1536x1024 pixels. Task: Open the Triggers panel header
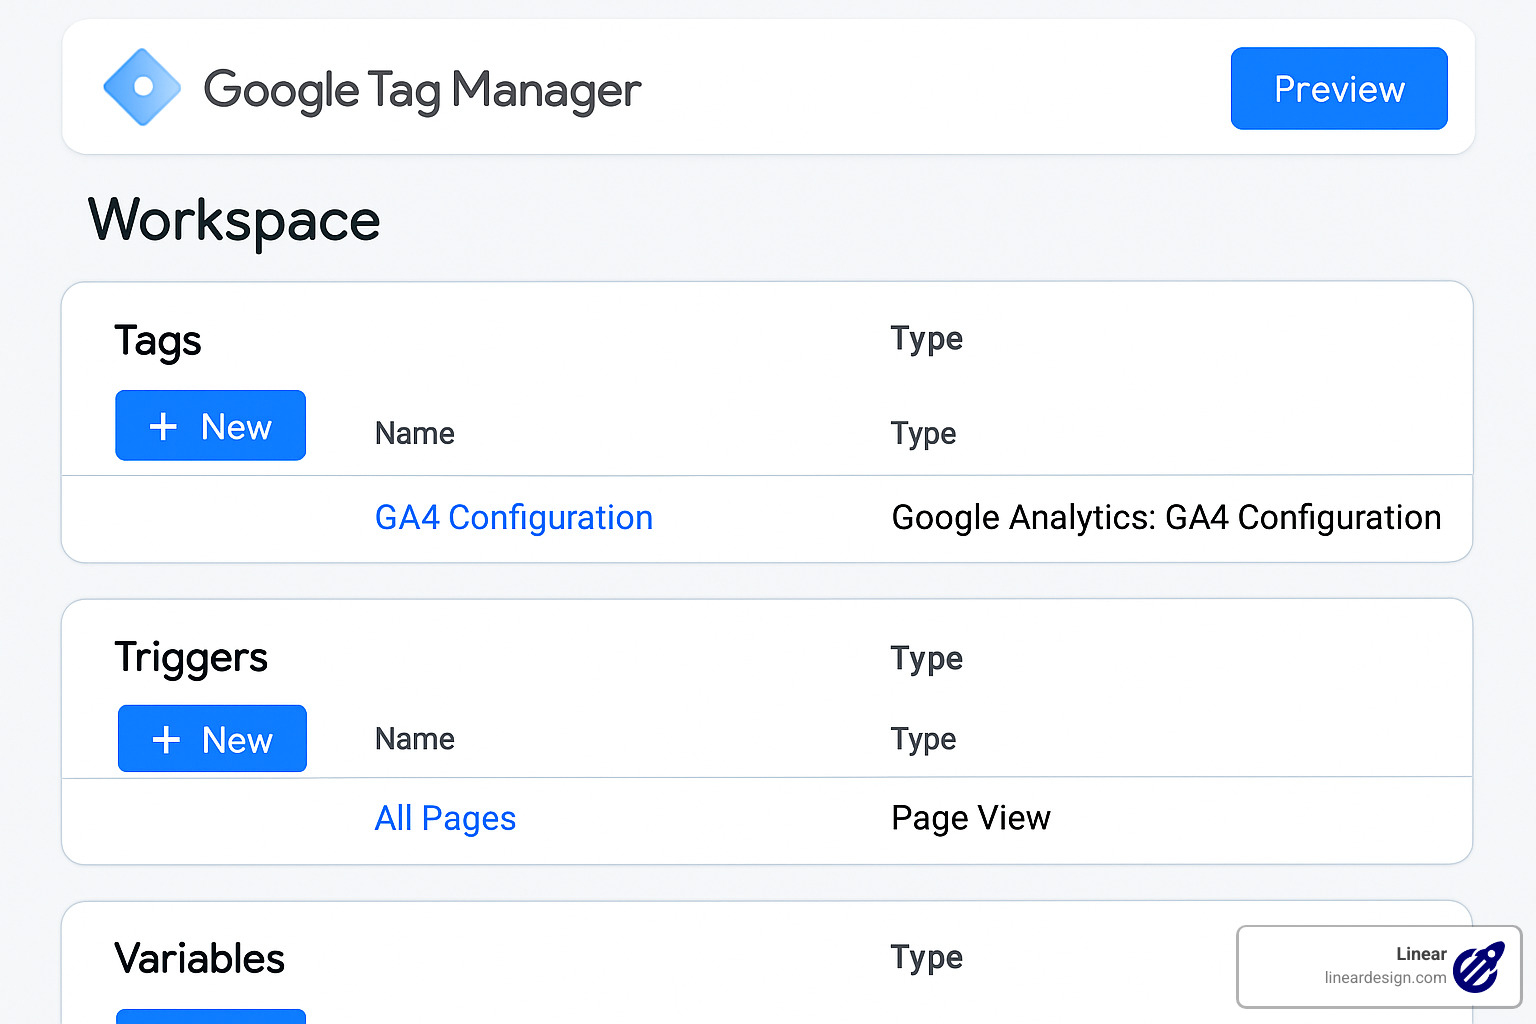pyautogui.click(x=192, y=657)
